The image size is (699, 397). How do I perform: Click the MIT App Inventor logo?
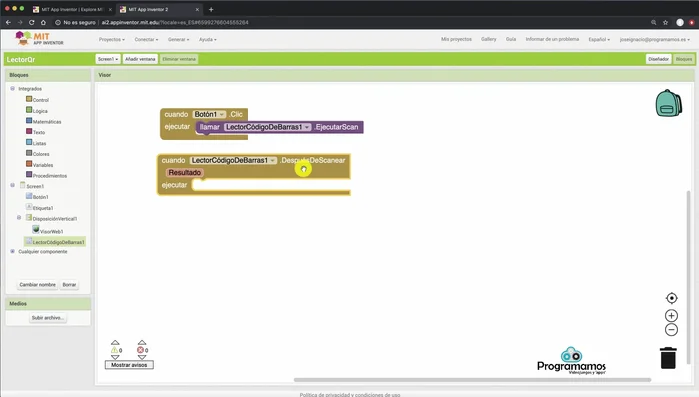[x=39, y=39]
